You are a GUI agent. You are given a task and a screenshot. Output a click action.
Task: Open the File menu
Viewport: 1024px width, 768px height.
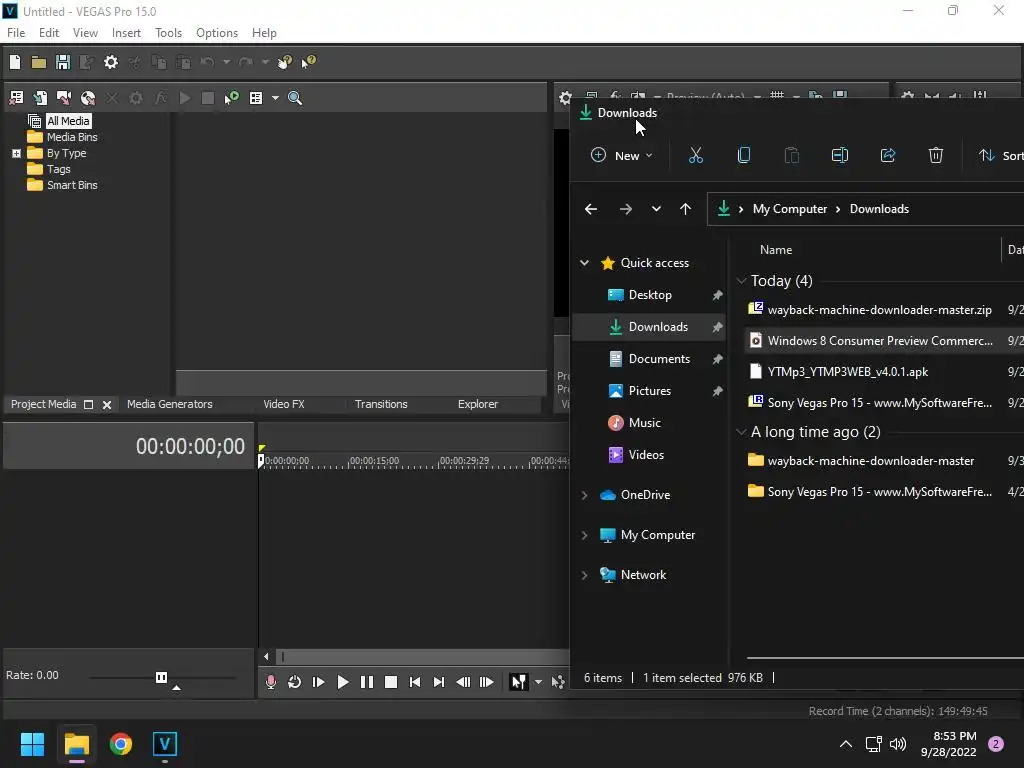click(16, 33)
